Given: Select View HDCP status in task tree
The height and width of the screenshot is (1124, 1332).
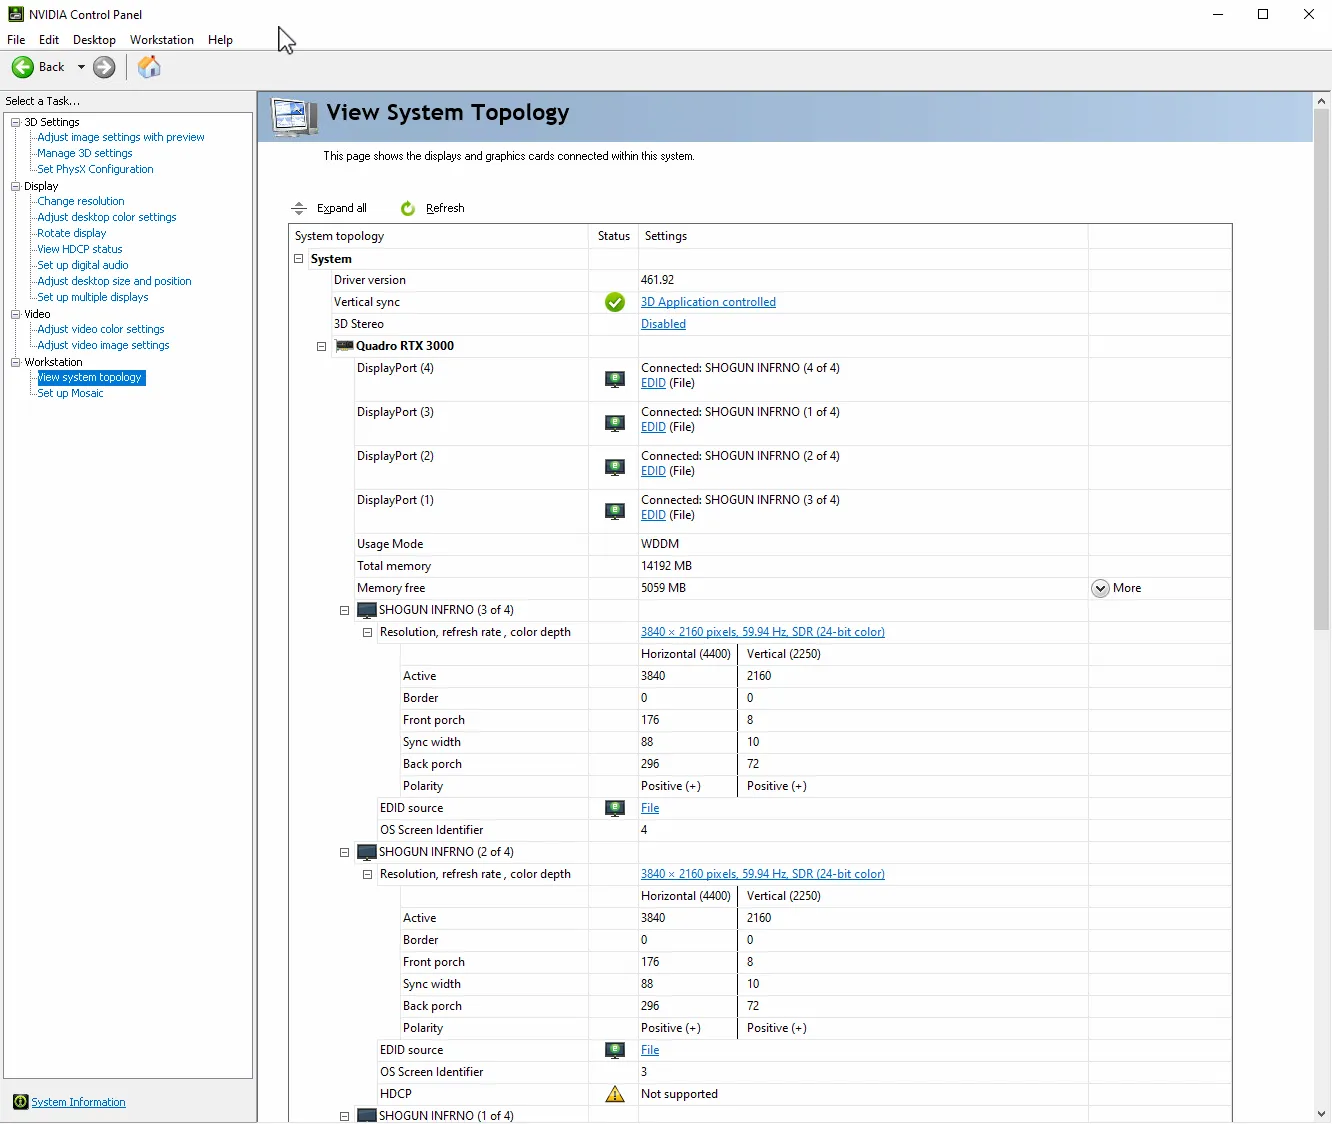Looking at the screenshot, I should tap(80, 249).
